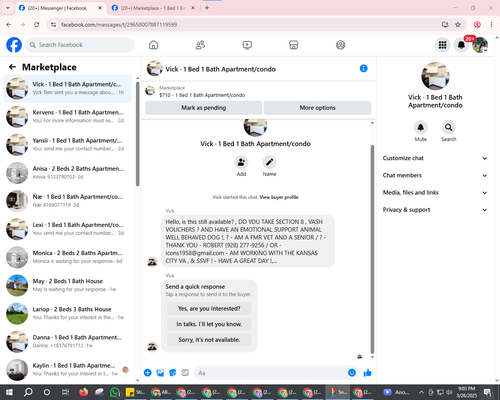Open Monica 2 Beds 2 Baths conversation
500x400 pixels.
(x=68, y=257)
